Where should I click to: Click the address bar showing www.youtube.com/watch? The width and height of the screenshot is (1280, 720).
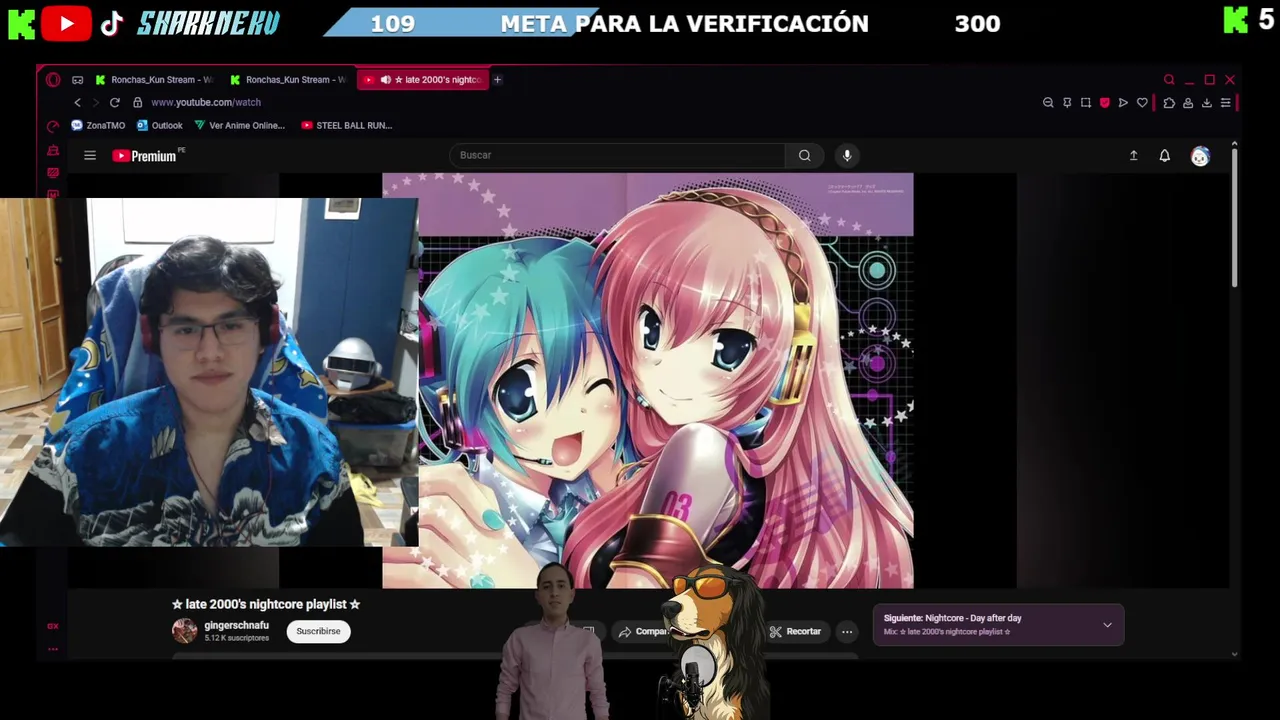click(206, 102)
